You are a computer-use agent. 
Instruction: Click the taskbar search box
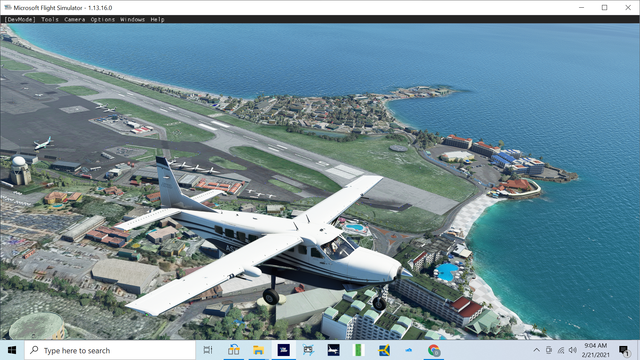(110, 350)
